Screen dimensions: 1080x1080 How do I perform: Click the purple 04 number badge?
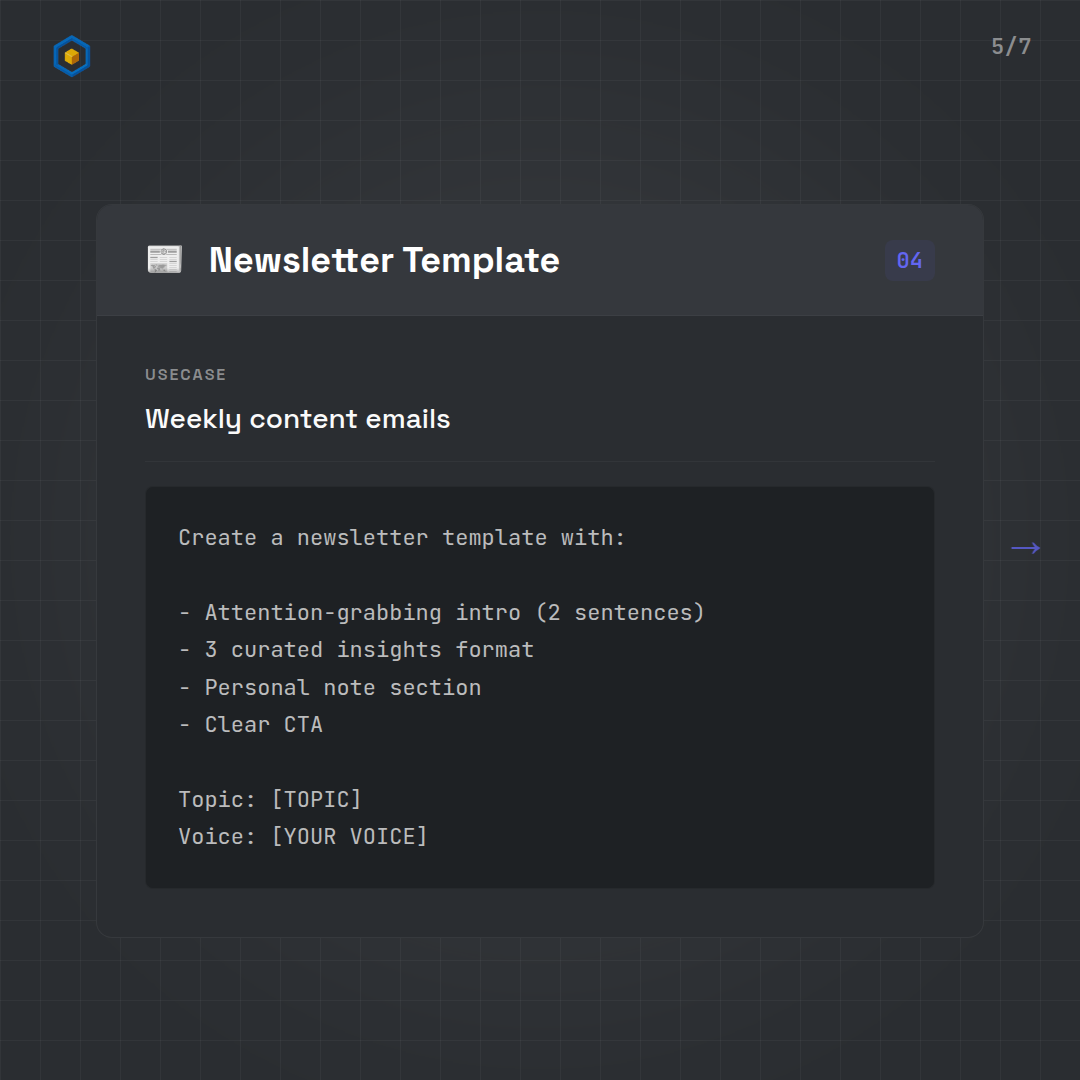(x=909, y=261)
